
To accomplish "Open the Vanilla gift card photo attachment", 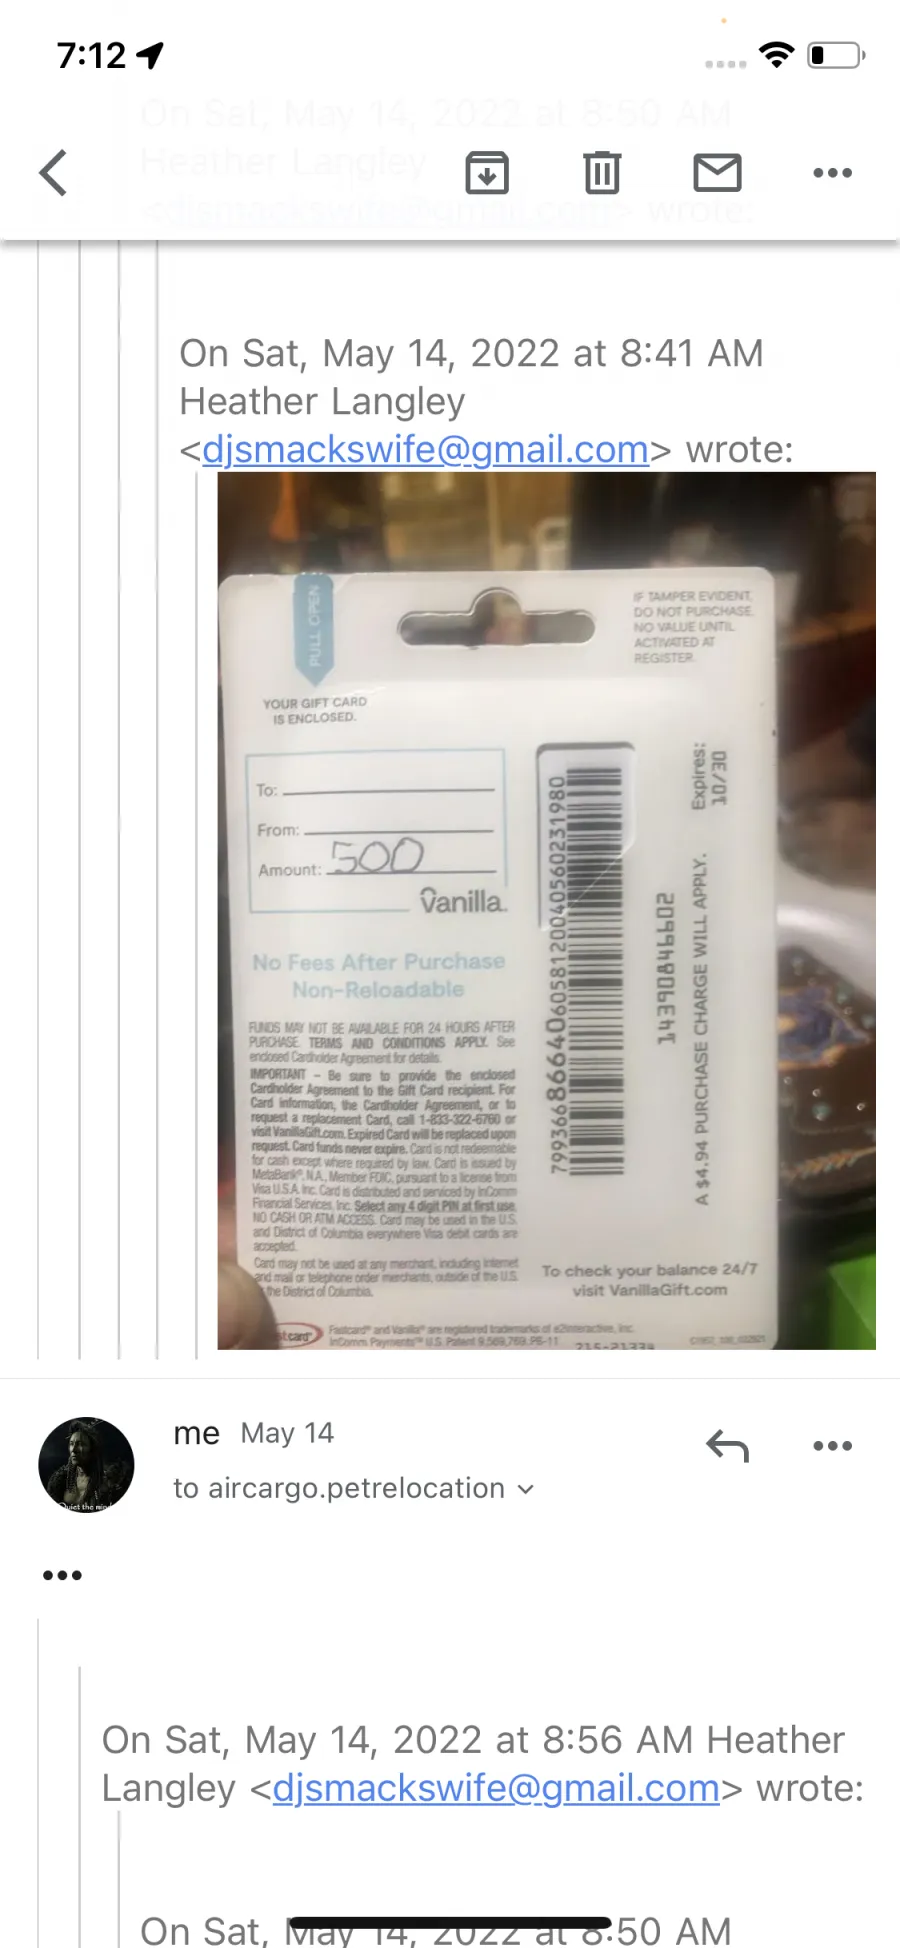I will pyautogui.click(x=546, y=910).
